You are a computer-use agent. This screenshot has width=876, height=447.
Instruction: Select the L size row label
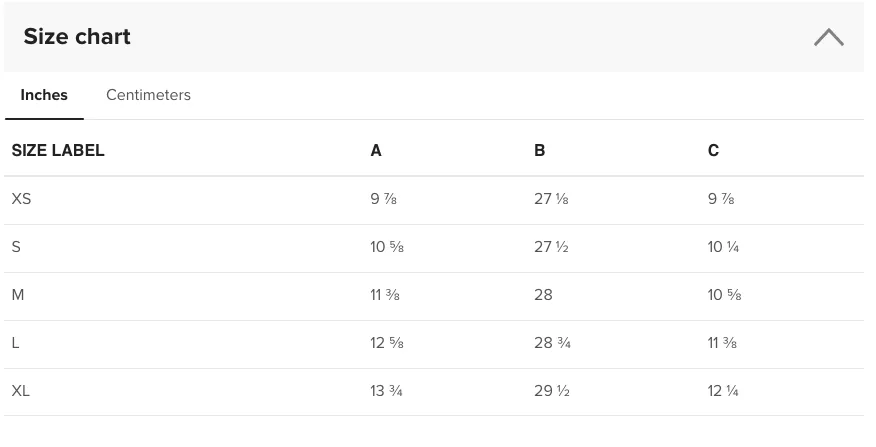tap(16, 343)
